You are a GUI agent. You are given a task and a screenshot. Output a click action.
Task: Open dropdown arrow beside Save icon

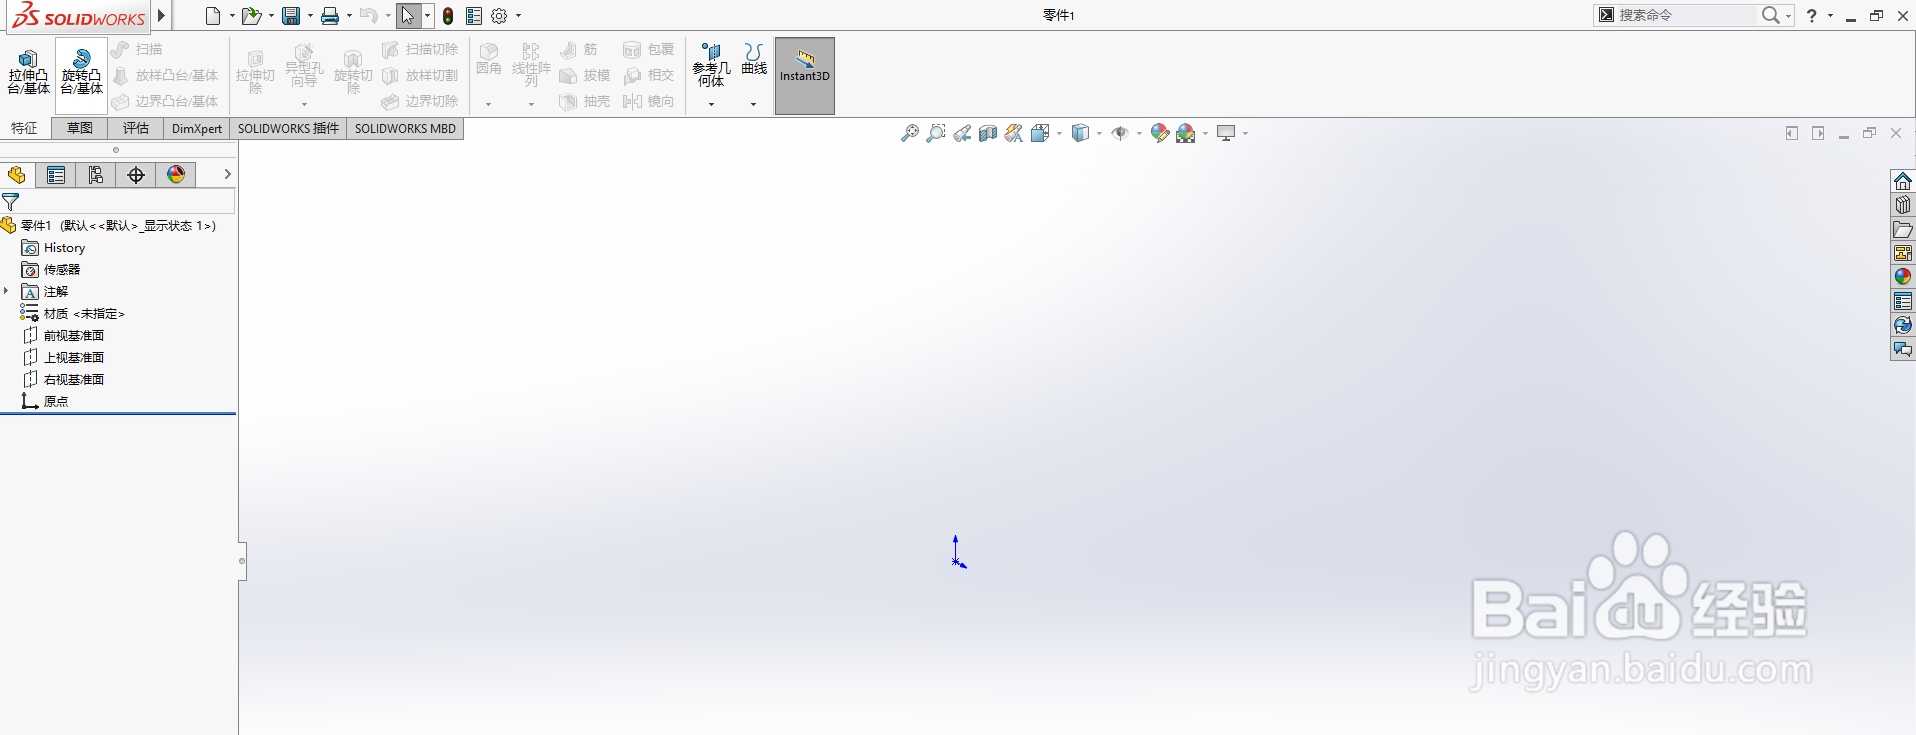click(x=310, y=15)
